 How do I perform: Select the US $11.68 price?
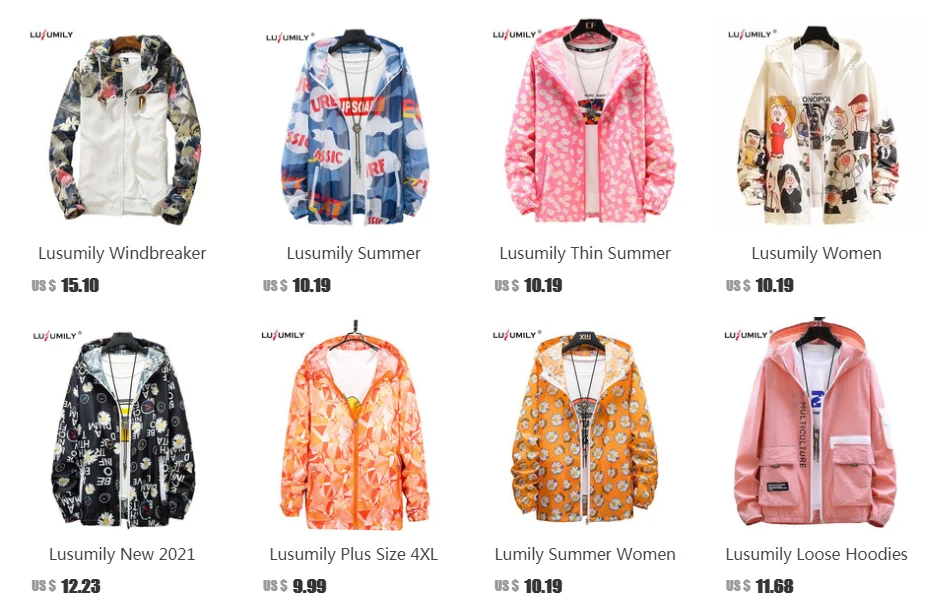[760, 586]
